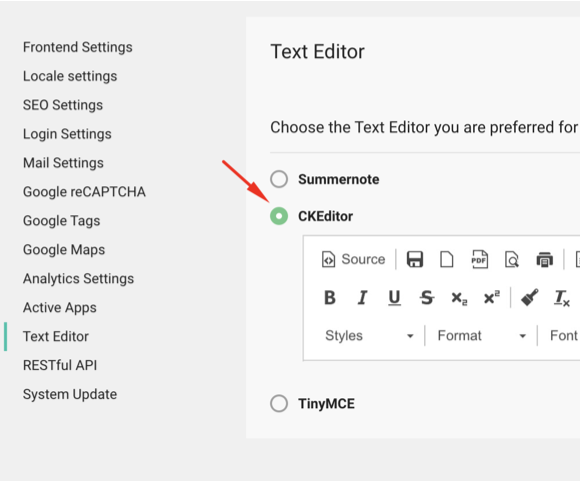The height and width of the screenshot is (481, 581).
Task: Open Locale settings in sidebar
Action: coord(70,76)
